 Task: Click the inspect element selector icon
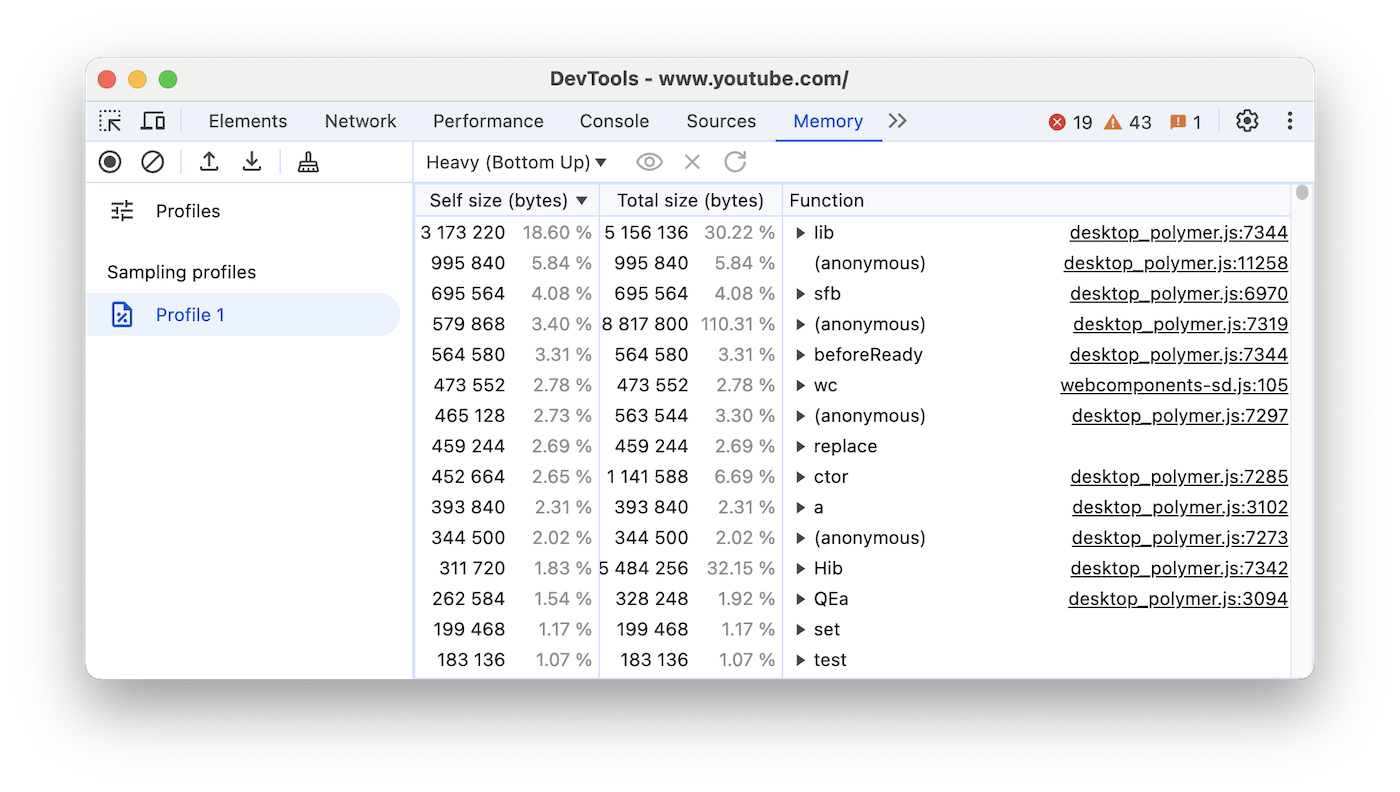pos(110,121)
